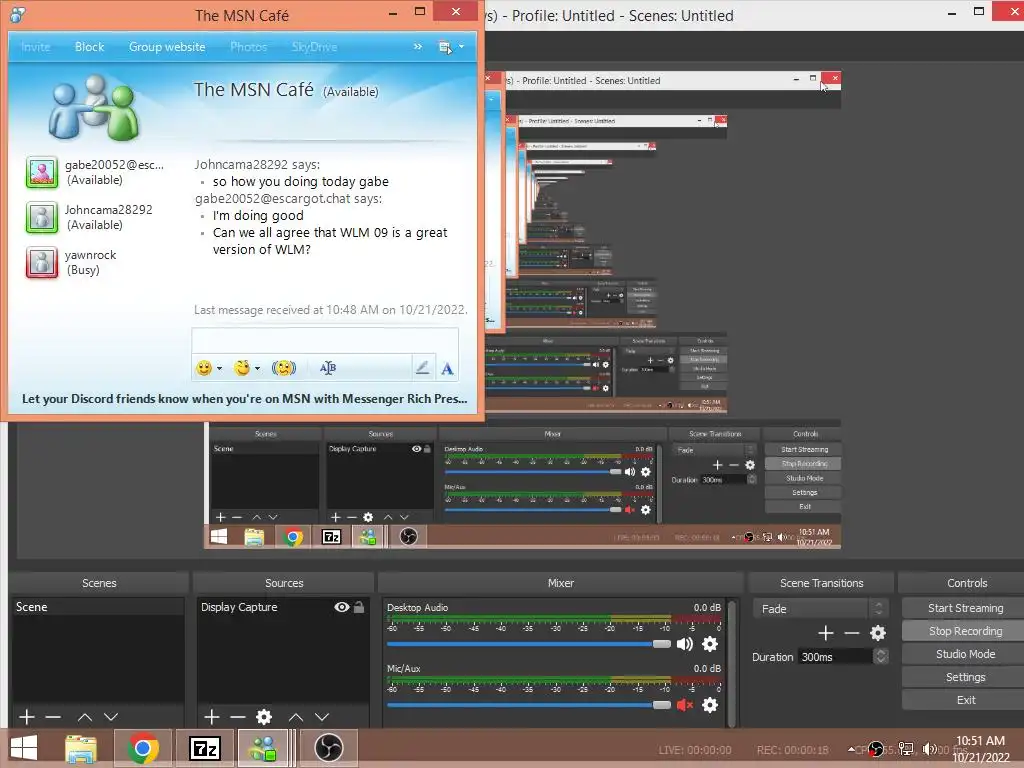Image resolution: width=1024 pixels, height=768 pixels.
Task: Open OBS Settings button
Action: (965, 677)
